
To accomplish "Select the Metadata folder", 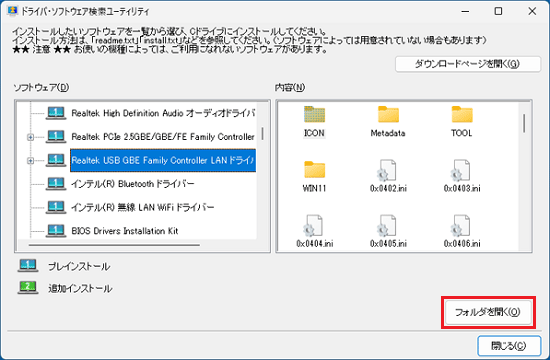I will (x=388, y=114).
